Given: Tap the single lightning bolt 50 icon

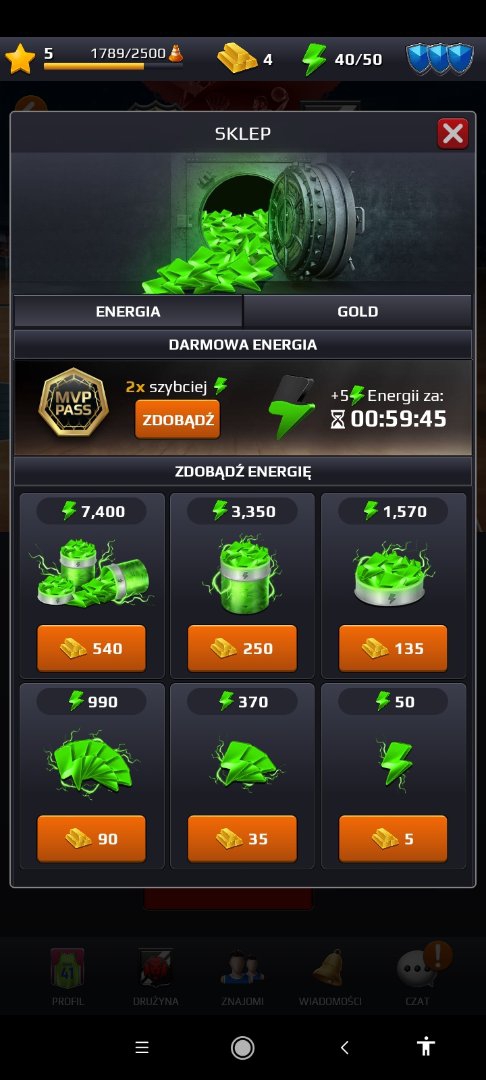Looking at the screenshot, I should 396,764.
